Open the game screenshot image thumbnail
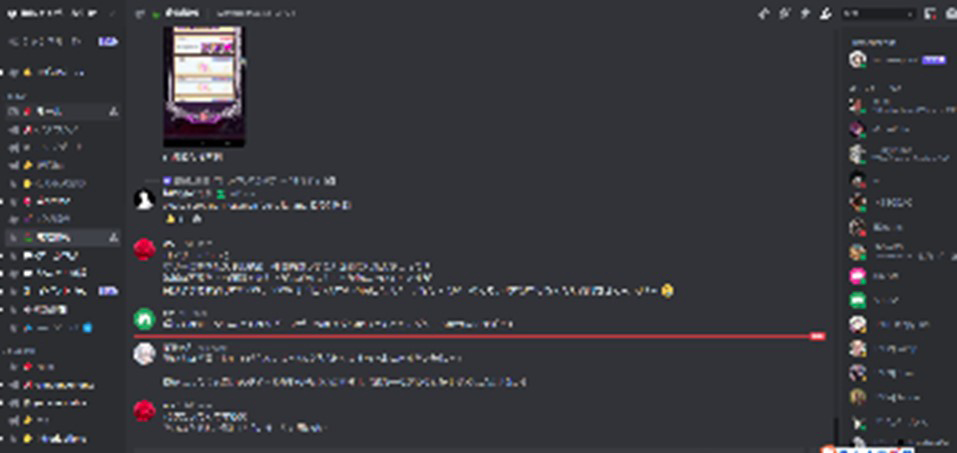Screen dimensions: 957x453 pyautogui.click(x=204, y=85)
